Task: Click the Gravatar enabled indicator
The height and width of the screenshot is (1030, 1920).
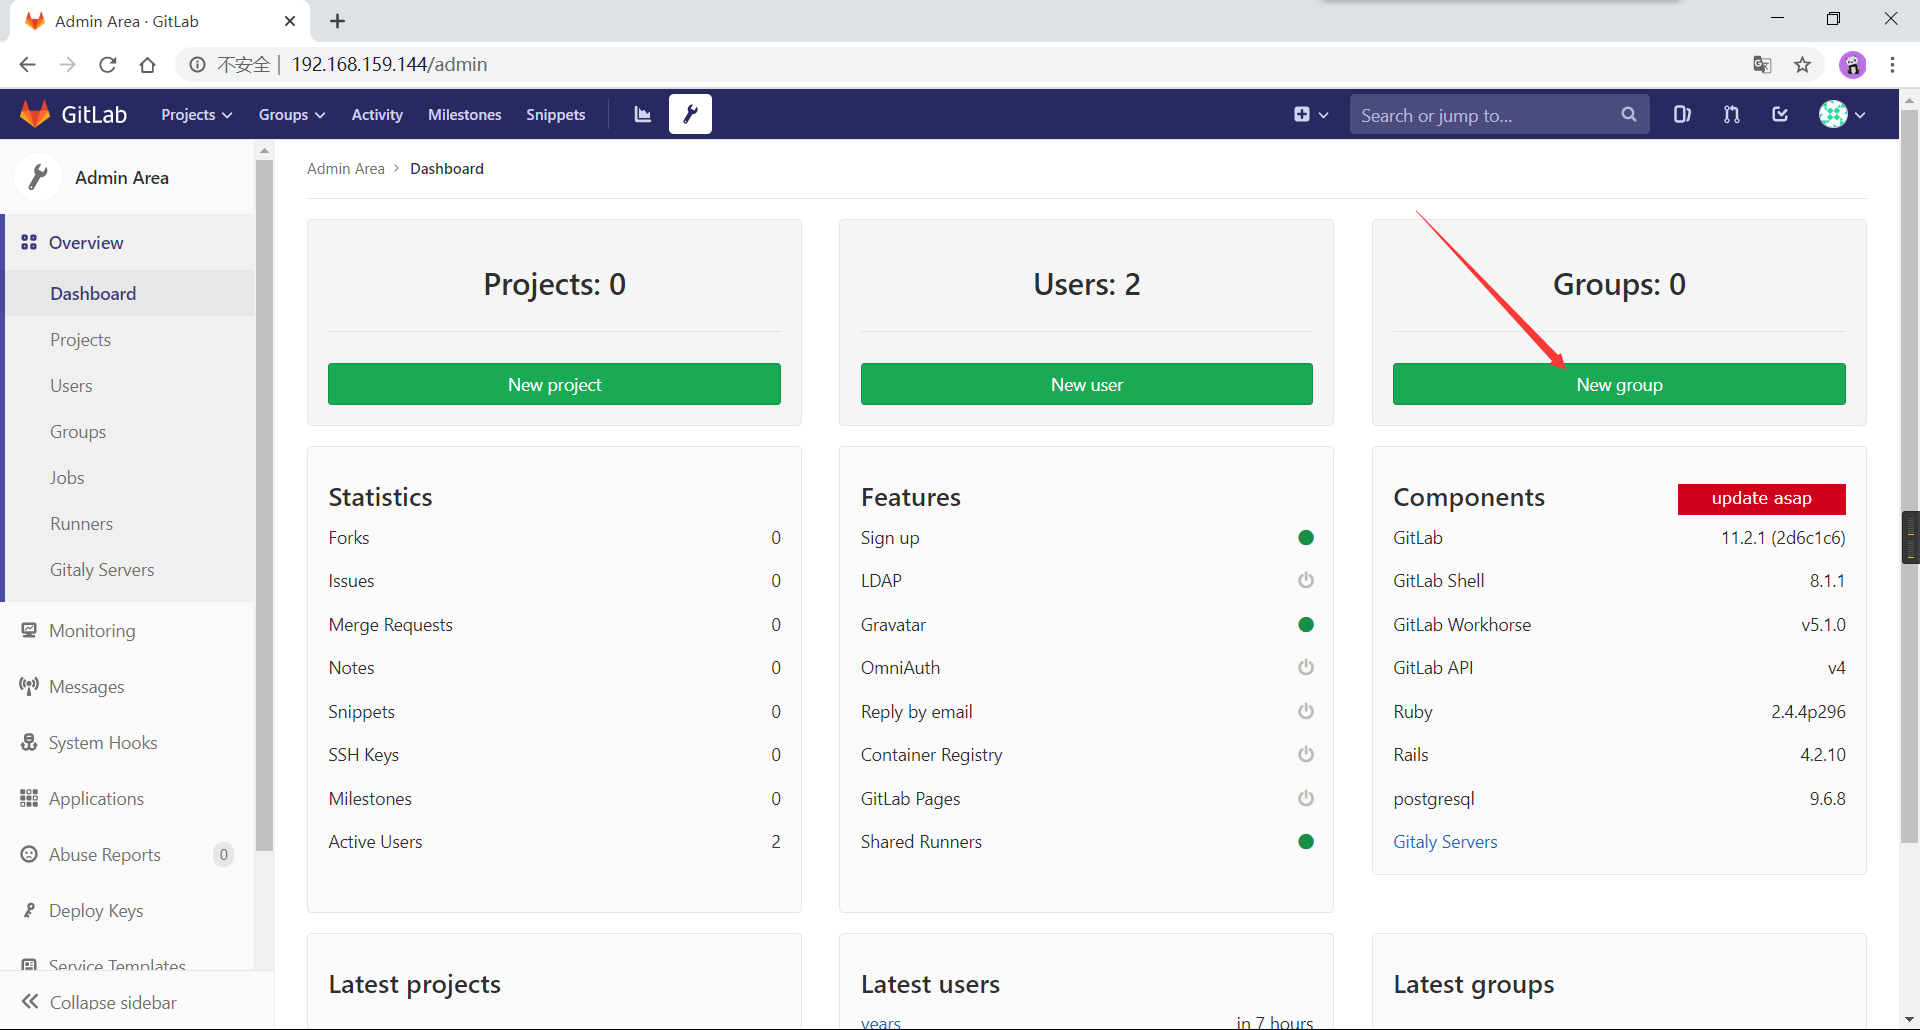Action: click(x=1305, y=624)
